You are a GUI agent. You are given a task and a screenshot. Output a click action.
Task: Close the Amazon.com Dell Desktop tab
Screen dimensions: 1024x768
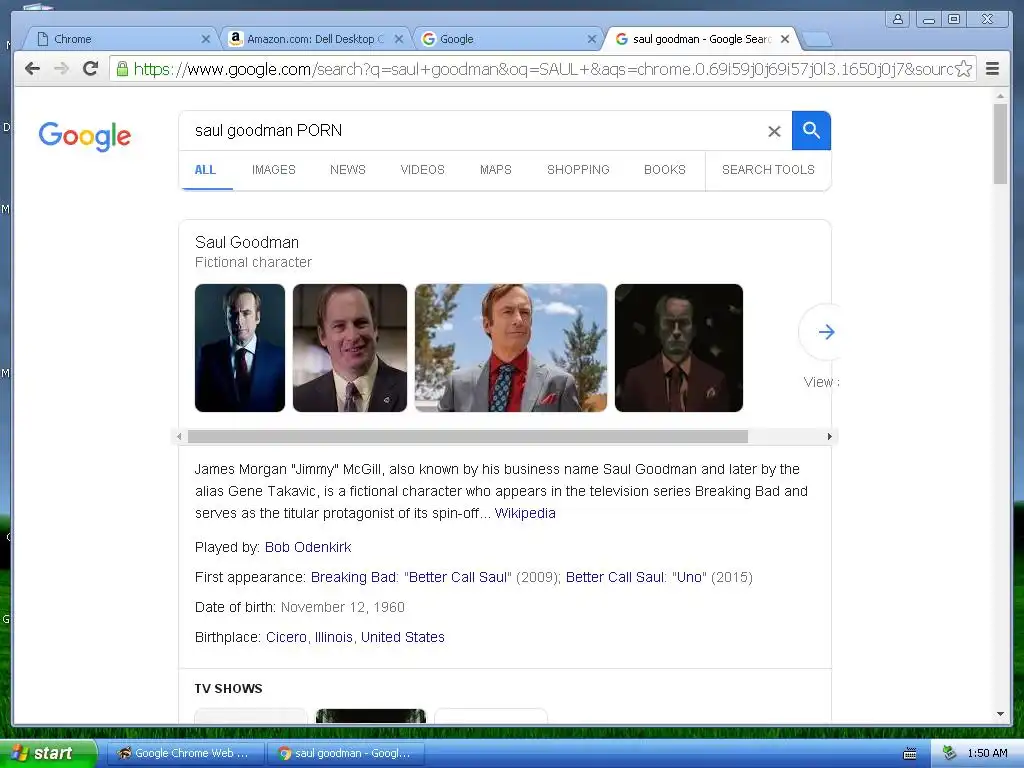(398, 39)
